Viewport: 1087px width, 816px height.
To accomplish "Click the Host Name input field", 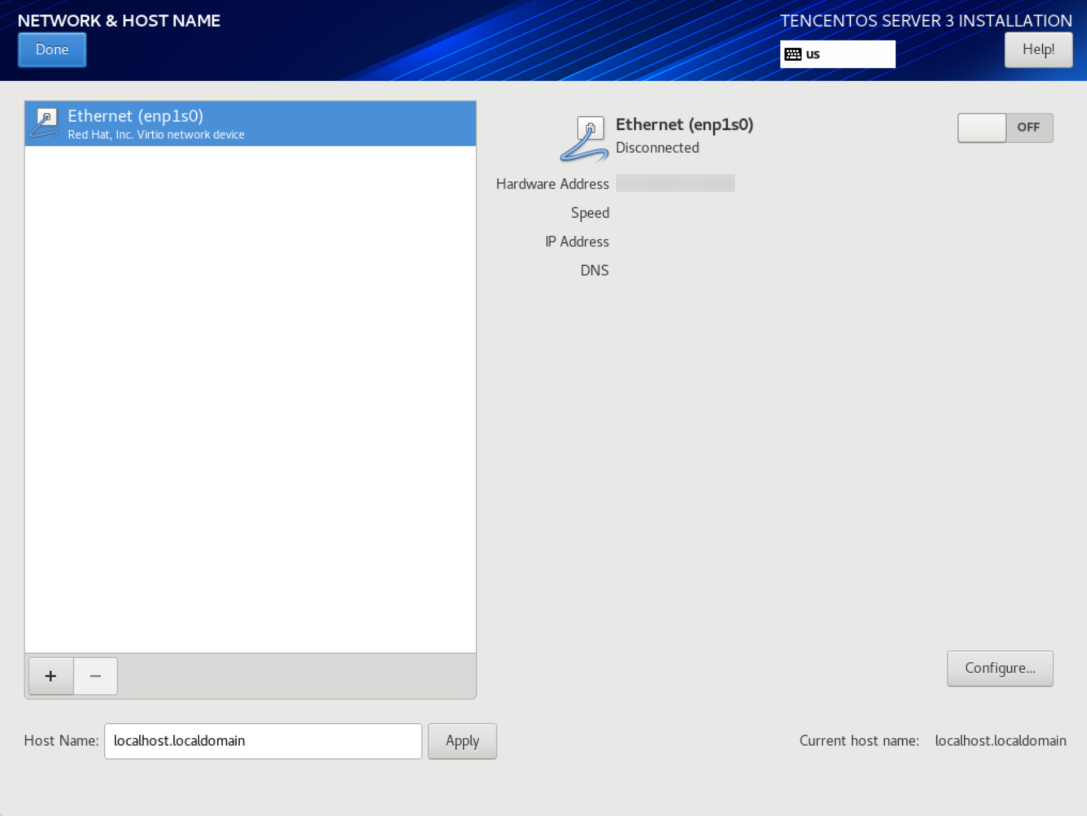I will (x=263, y=741).
